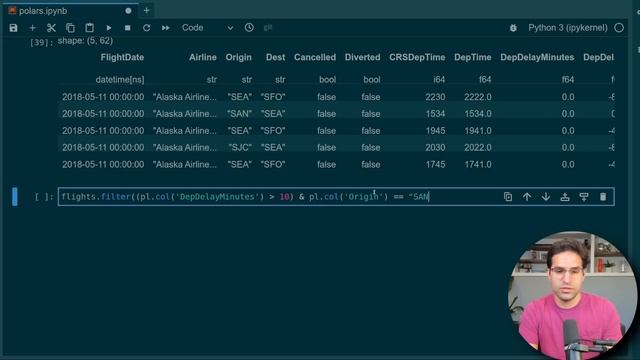Image resolution: width=640 pixels, height=360 pixels.
Task: Duplicate the active cell with the cell toolbar icon
Action: tap(508, 197)
